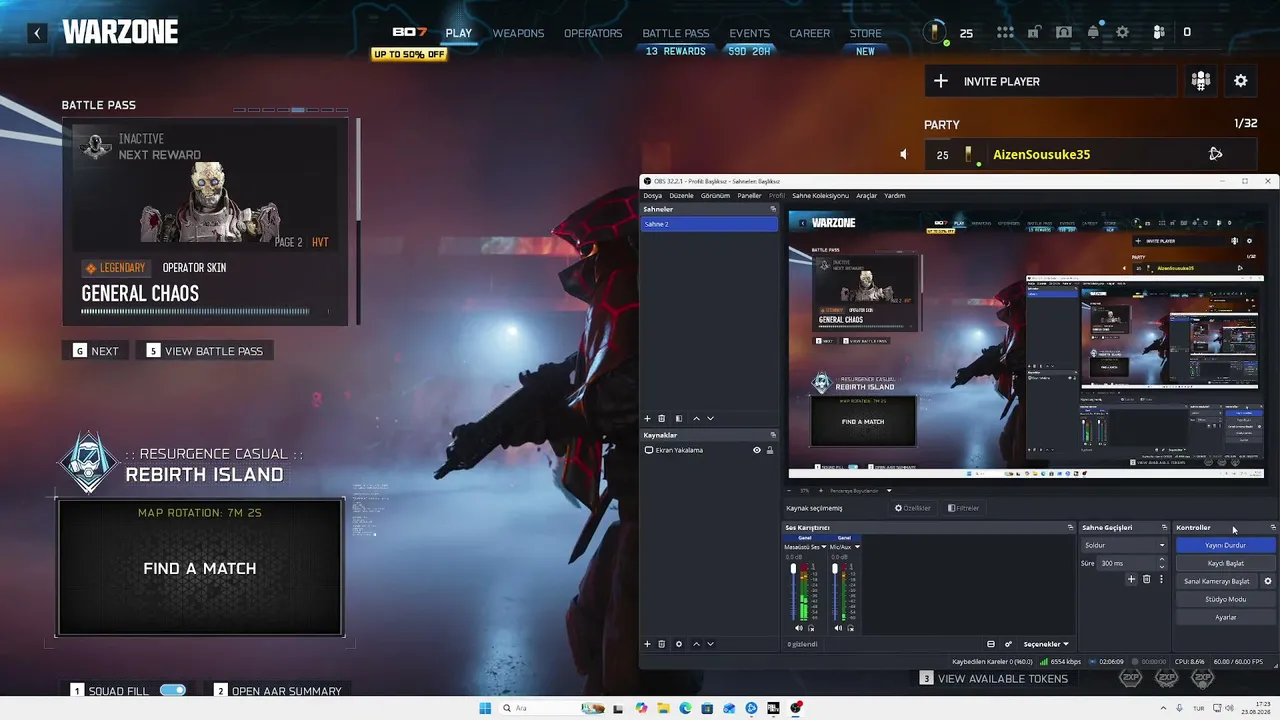
Task: Open Soldur transition dropdown
Action: pos(1124,545)
